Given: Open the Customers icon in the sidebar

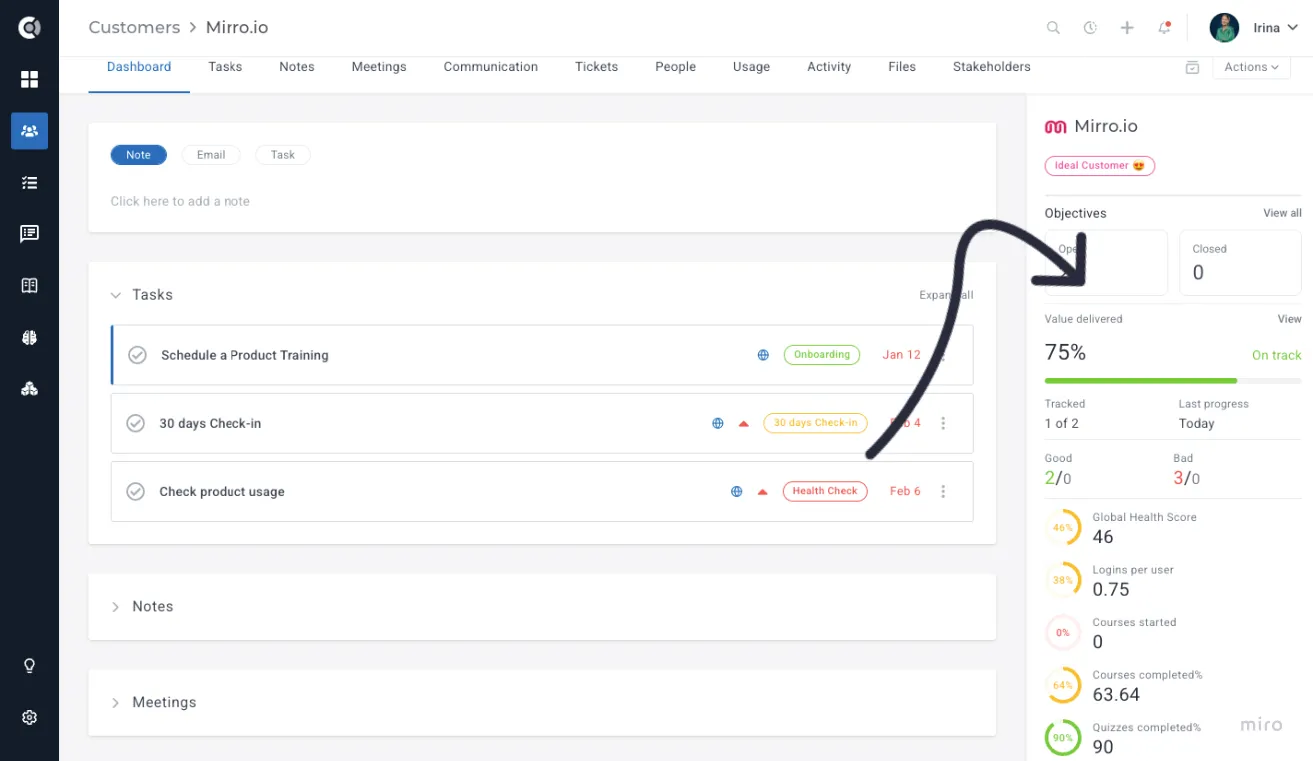Looking at the screenshot, I should tap(29, 131).
